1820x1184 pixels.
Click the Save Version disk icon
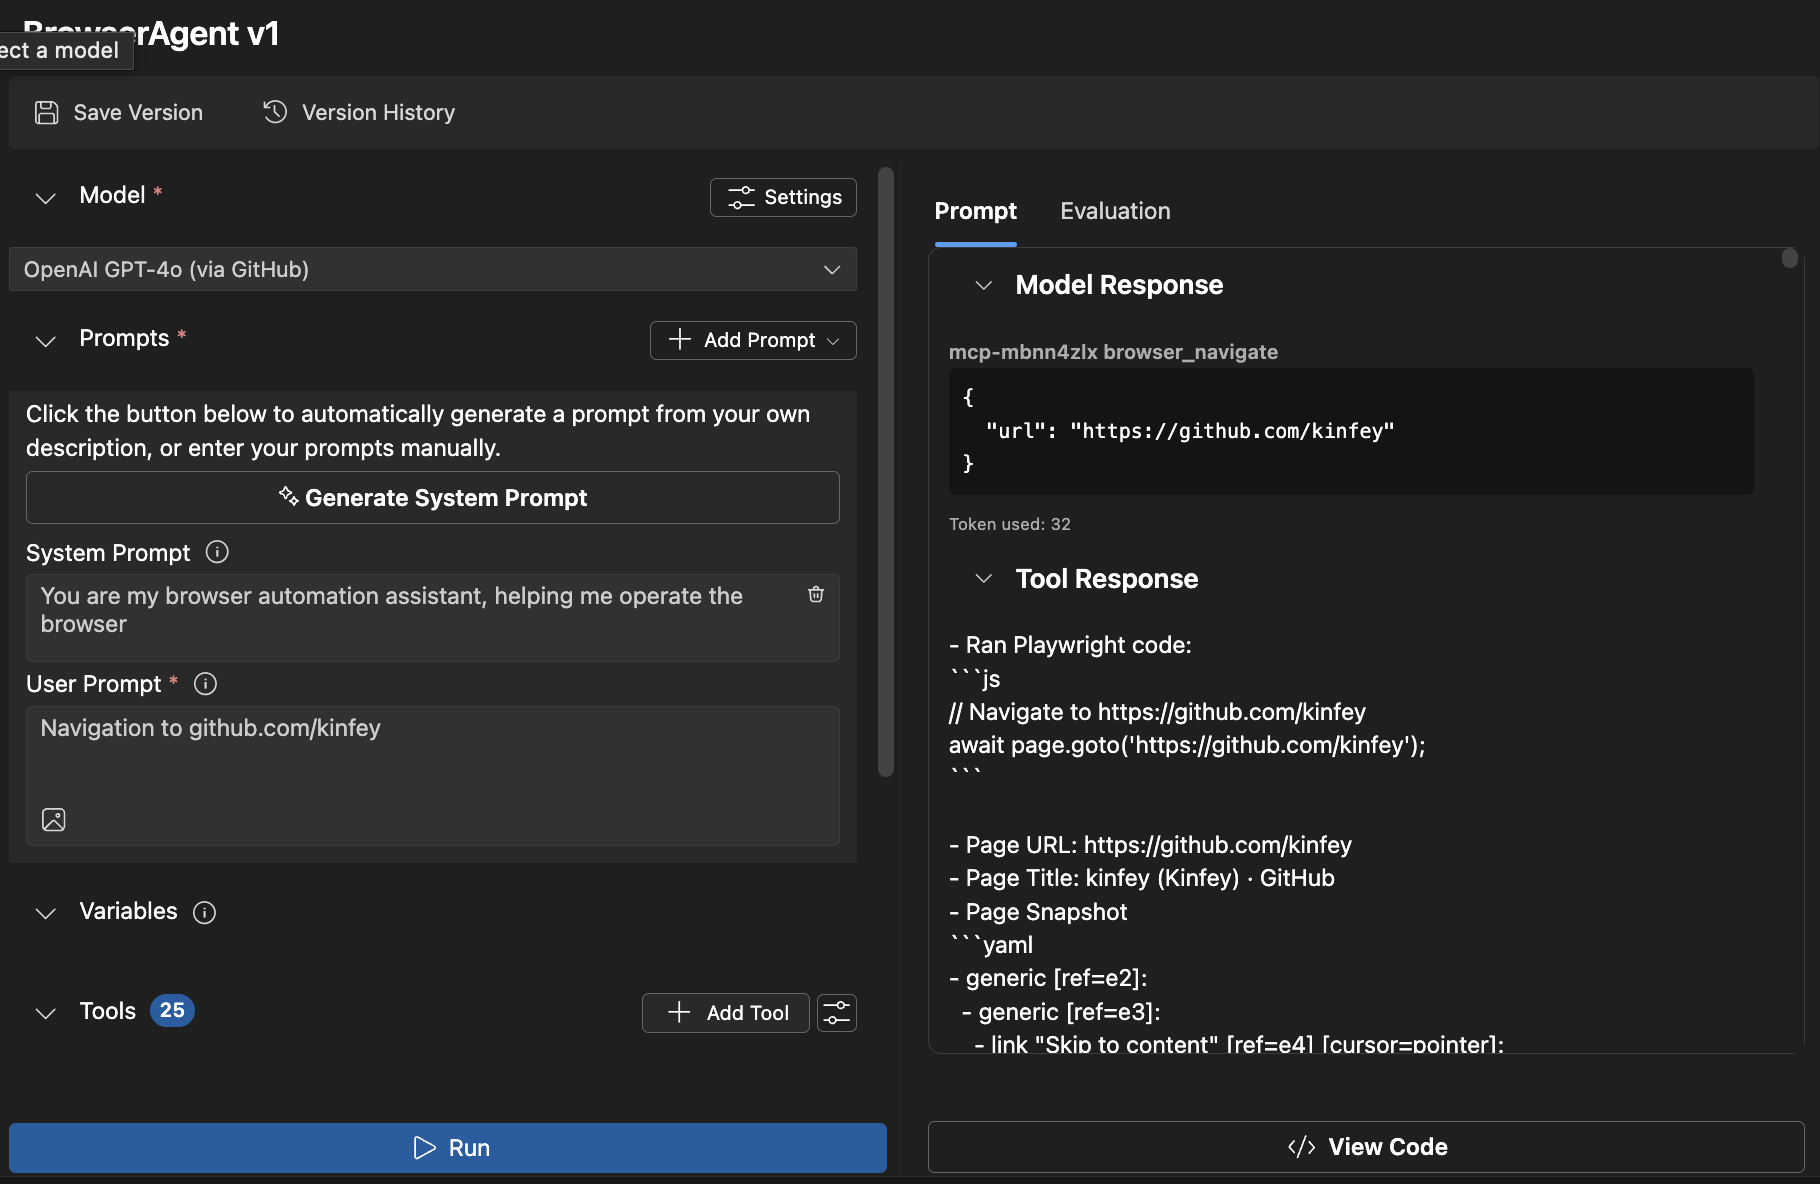pyautogui.click(x=46, y=113)
